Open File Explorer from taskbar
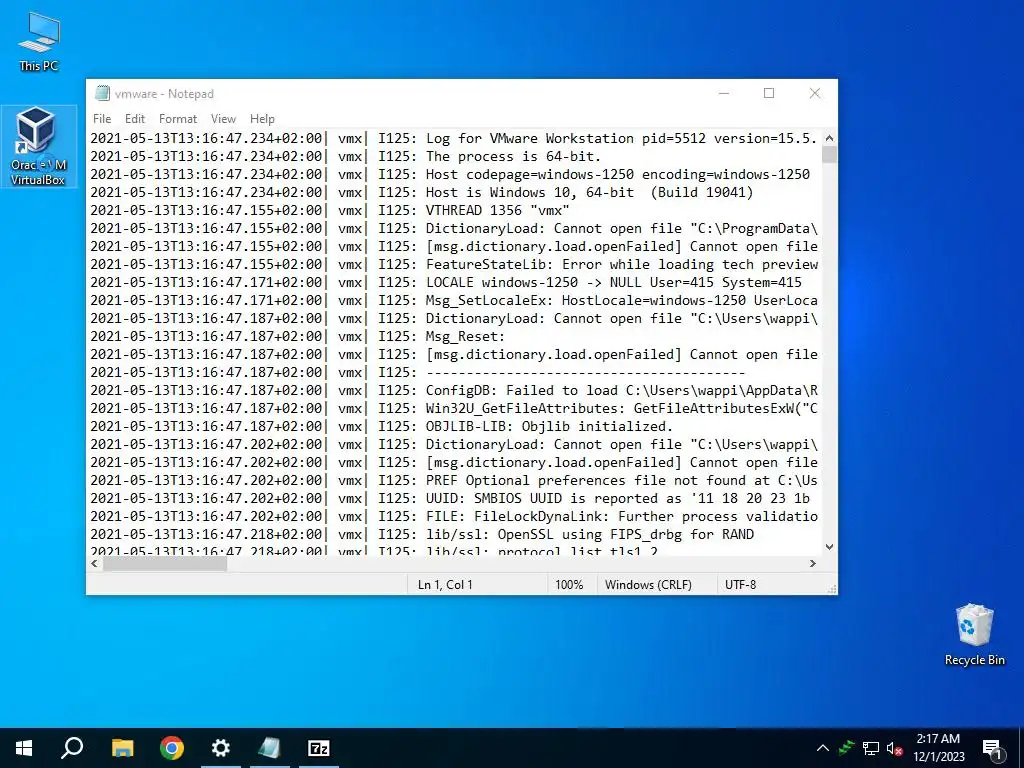Screen dimensions: 1024x768 point(122,748)
